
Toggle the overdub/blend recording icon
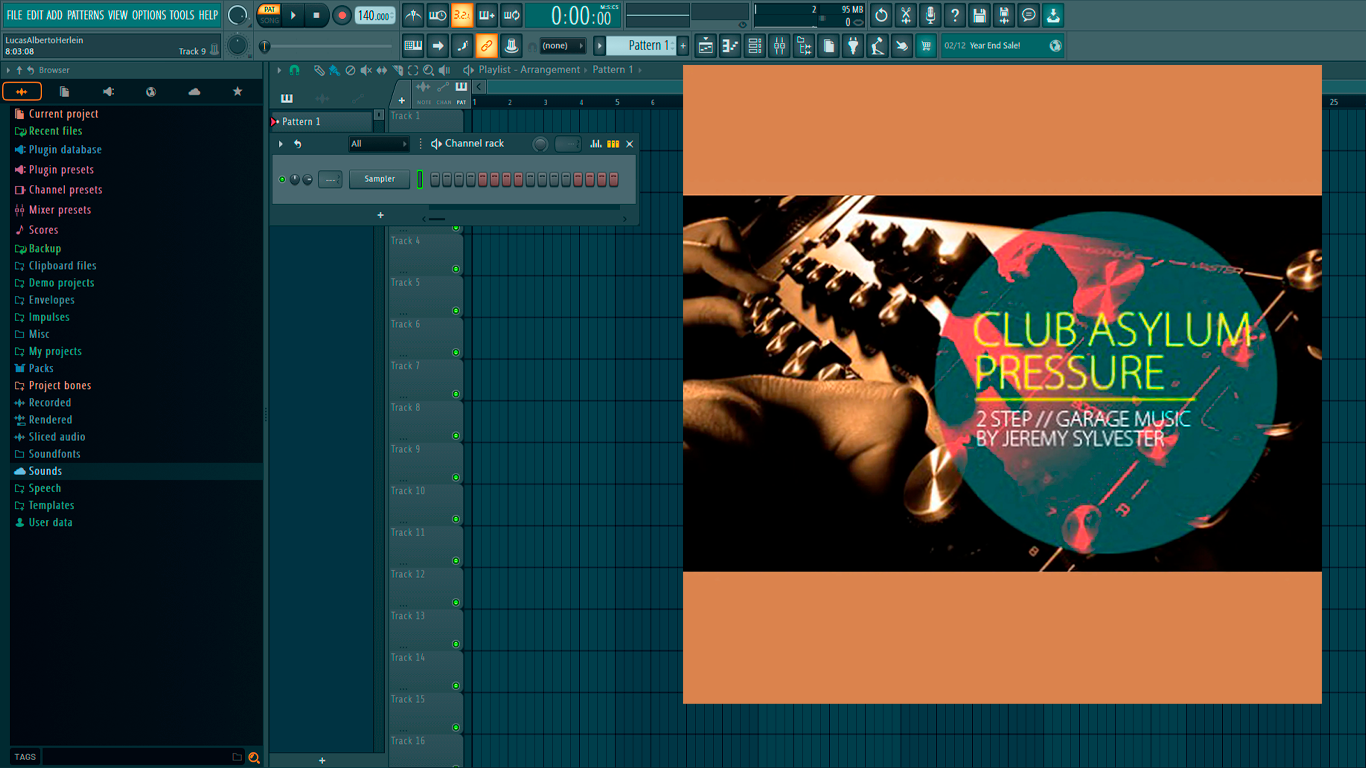(486, 15)
